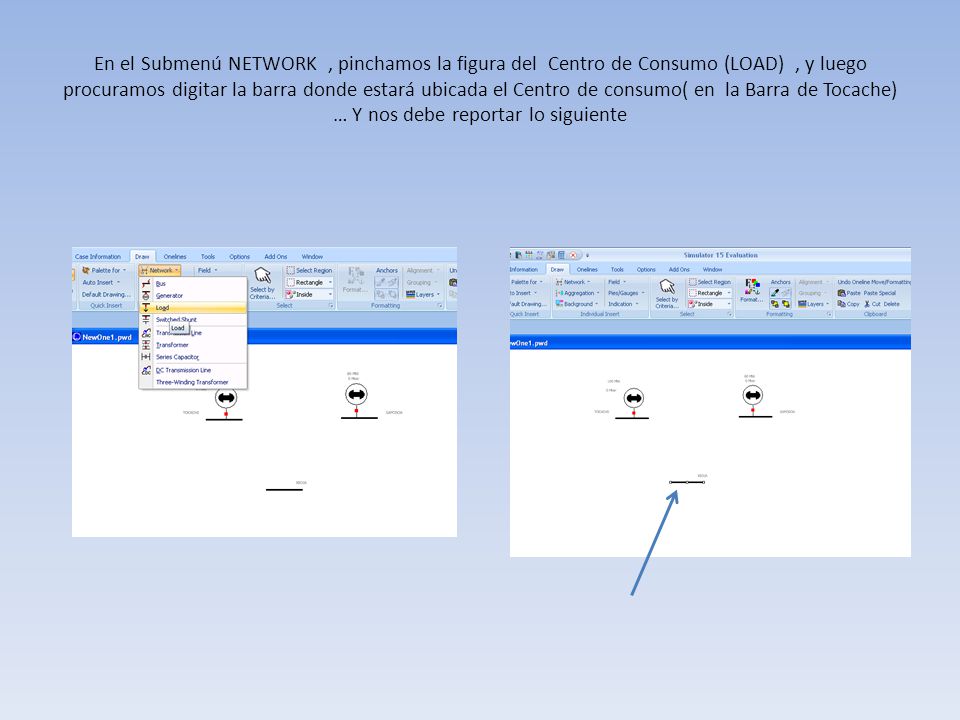
Task: Click red X abort icon in quick access toolbar
Action: pos(573,255)
